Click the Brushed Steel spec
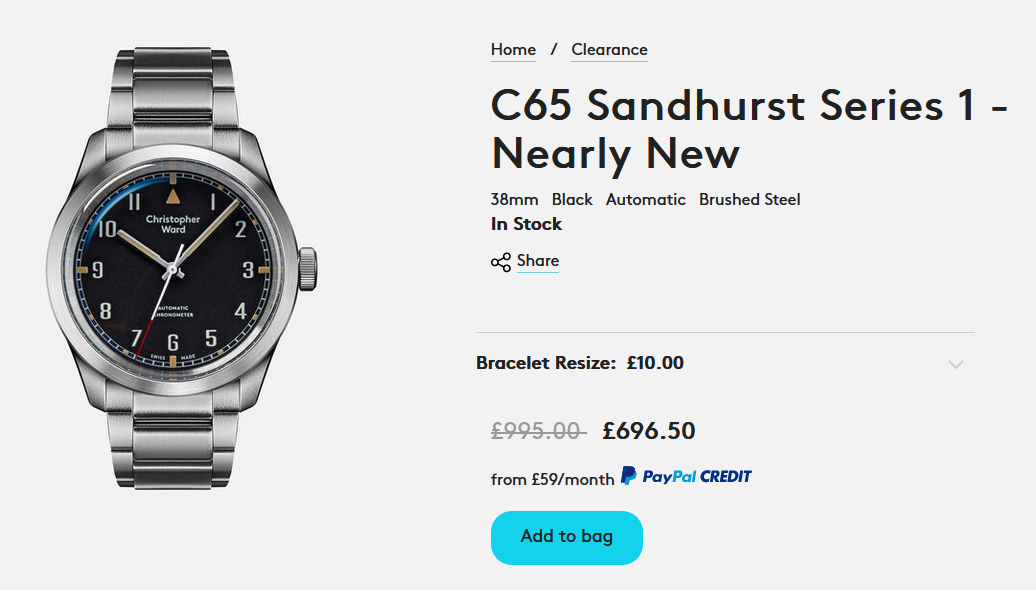This screenshot has height=590, width=1036. [x=749, y=199]
